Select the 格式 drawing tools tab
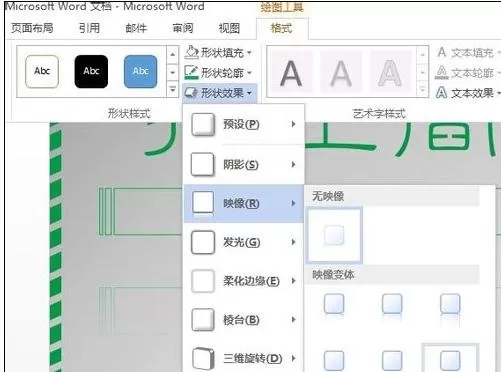 [282, 28]
